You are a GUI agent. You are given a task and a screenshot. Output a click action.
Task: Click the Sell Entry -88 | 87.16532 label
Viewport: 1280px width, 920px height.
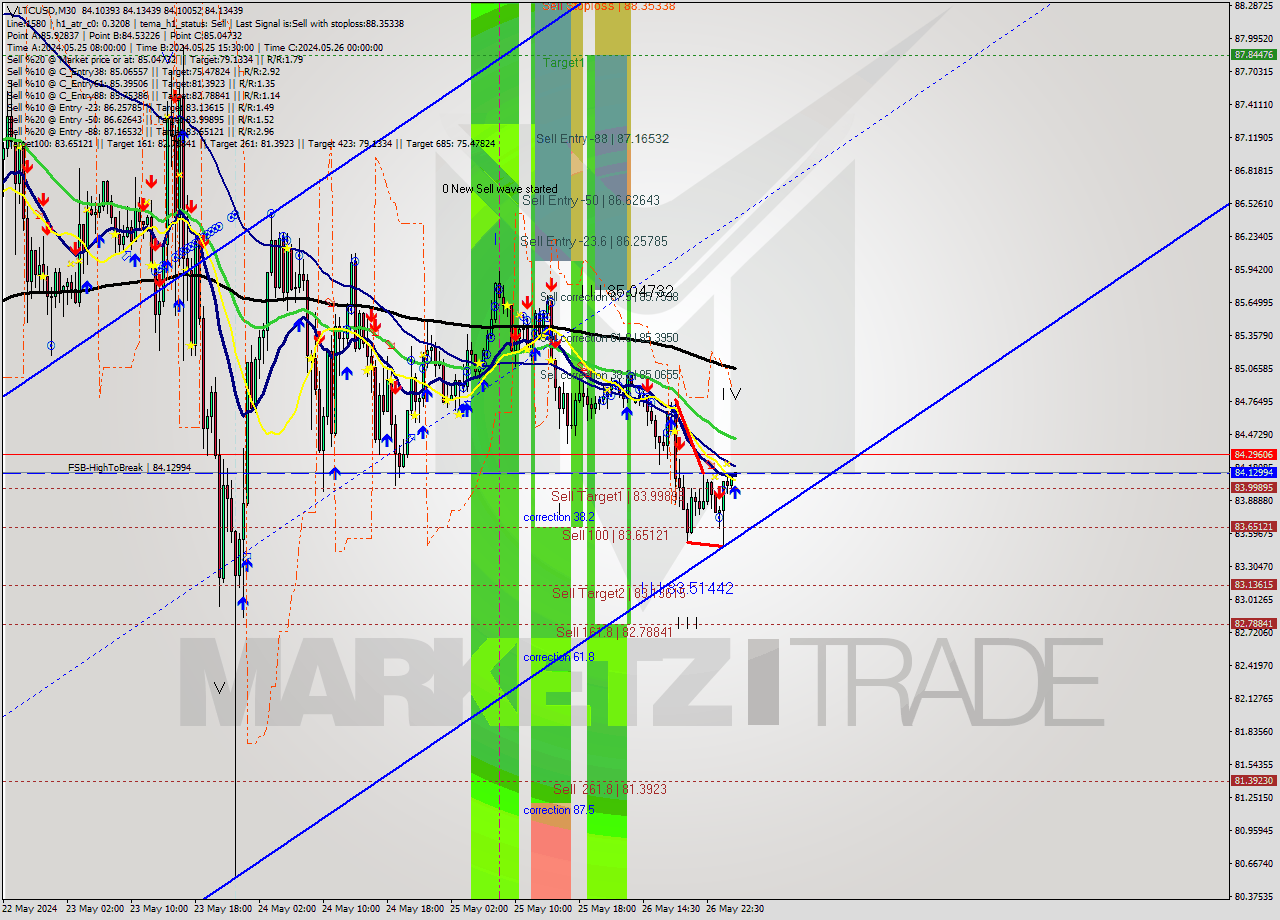coord(602,139)
